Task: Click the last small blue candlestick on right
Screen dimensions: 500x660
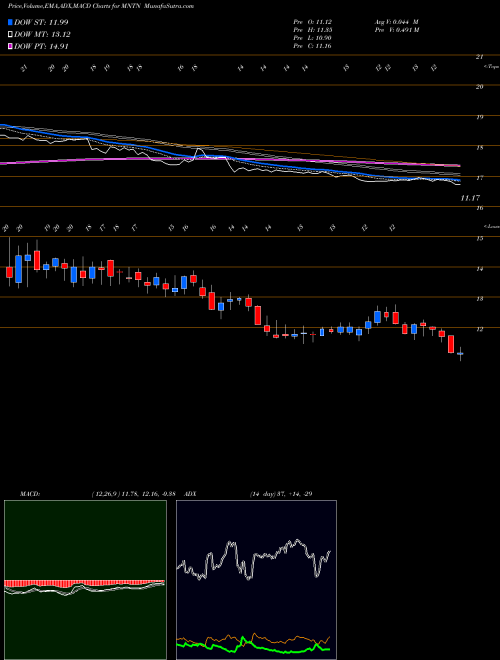Action: click(x=460, y=354)
